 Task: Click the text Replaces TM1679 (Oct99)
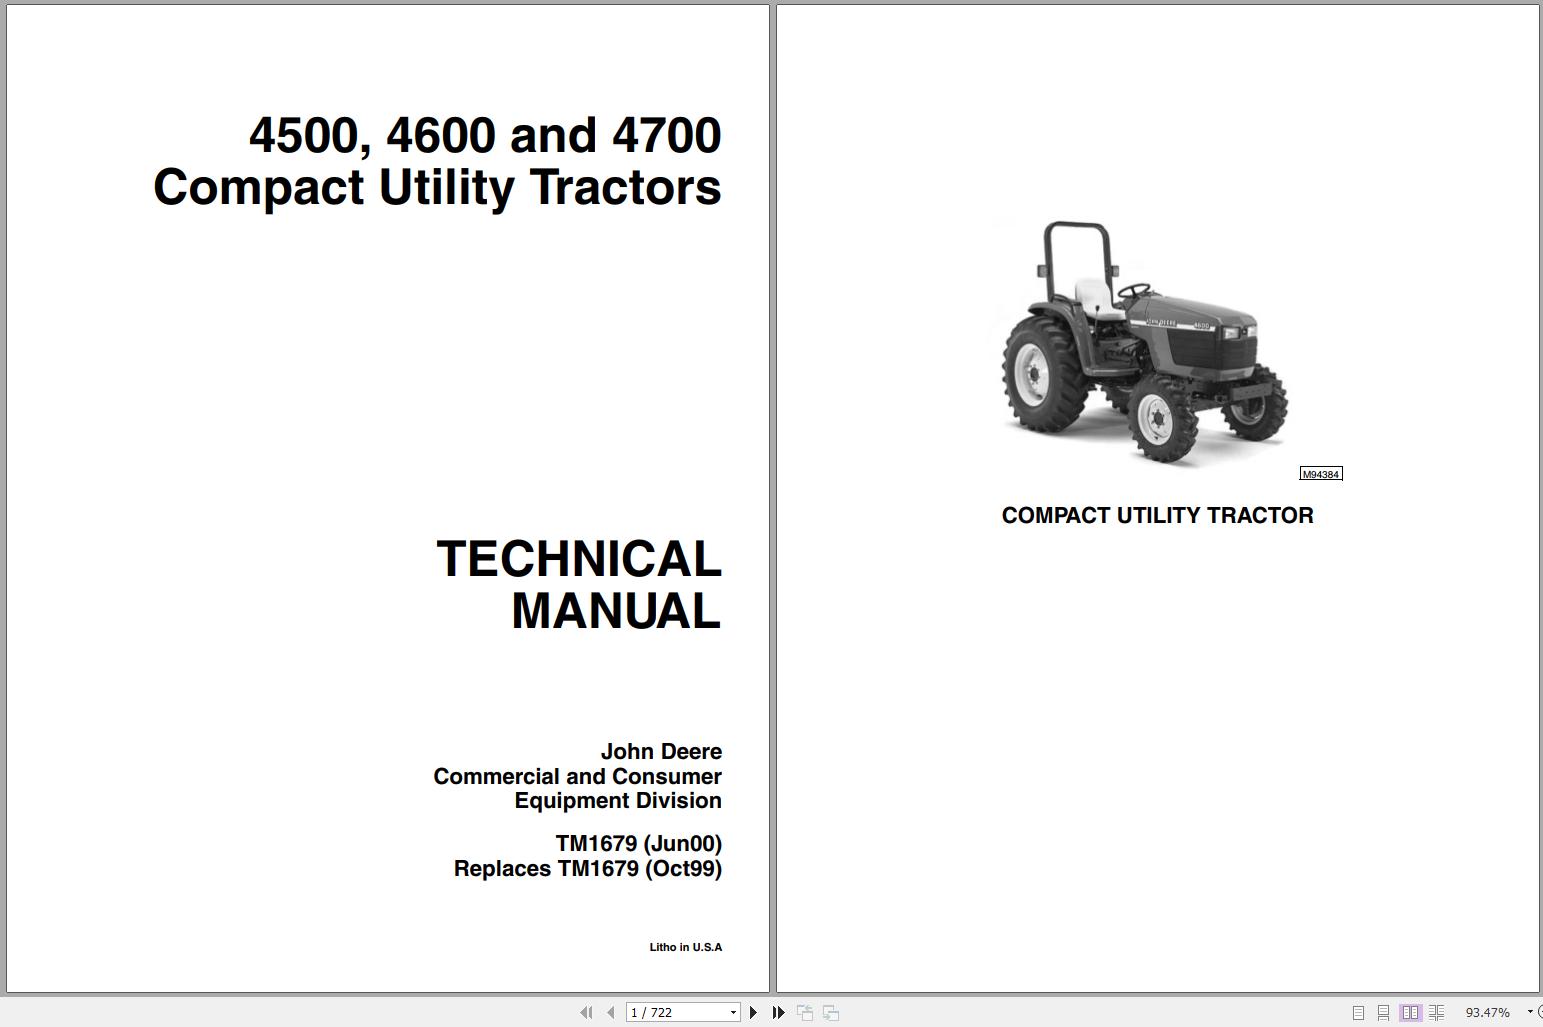point(588,868)
